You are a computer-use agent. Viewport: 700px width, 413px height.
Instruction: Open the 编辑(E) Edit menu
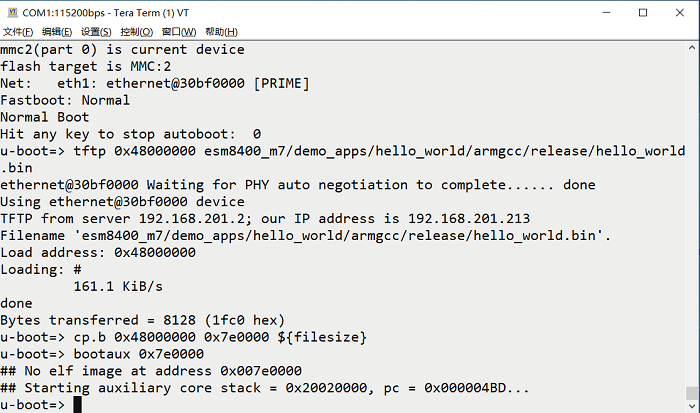point(57,32)
